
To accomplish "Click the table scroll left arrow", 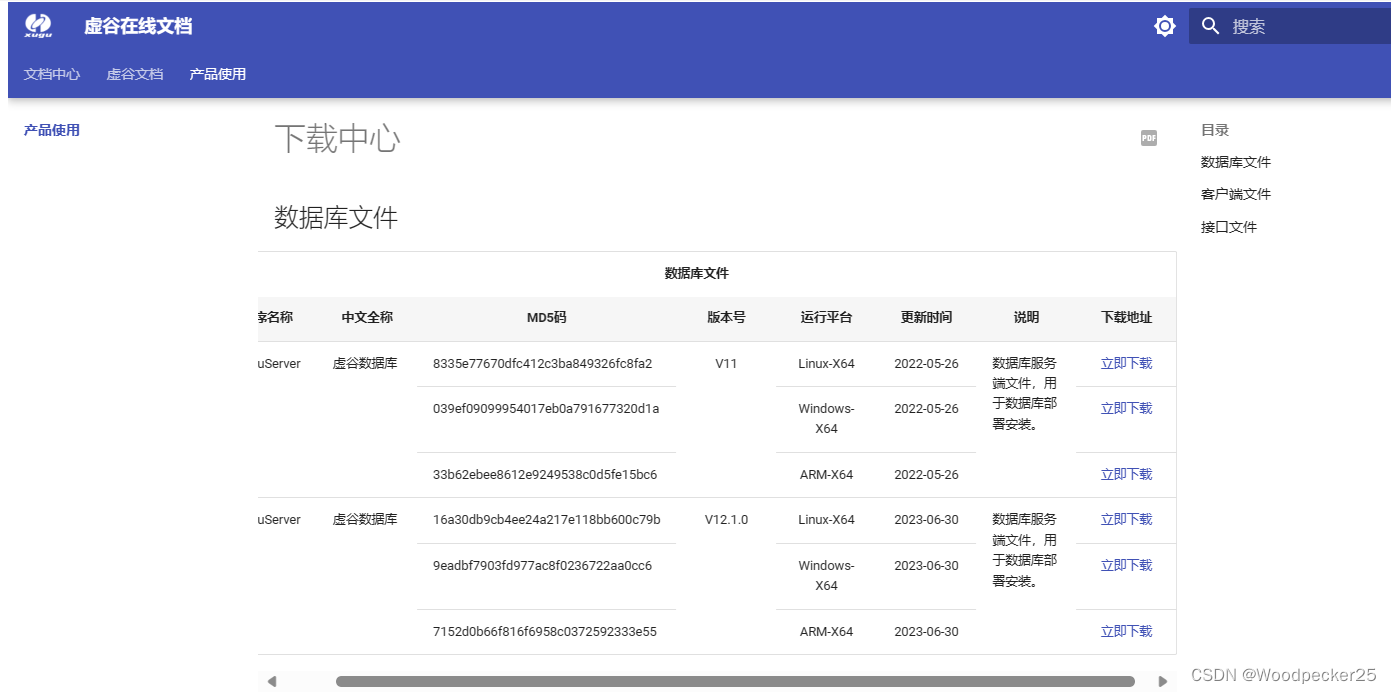I will [x=271, y=681].
